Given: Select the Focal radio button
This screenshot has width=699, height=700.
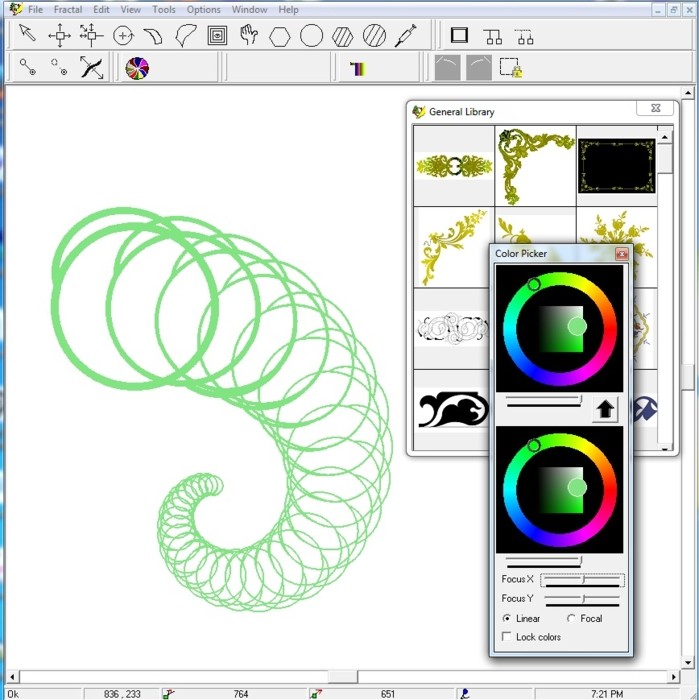Looking at the screenshot, I should [x=571, y=618].
